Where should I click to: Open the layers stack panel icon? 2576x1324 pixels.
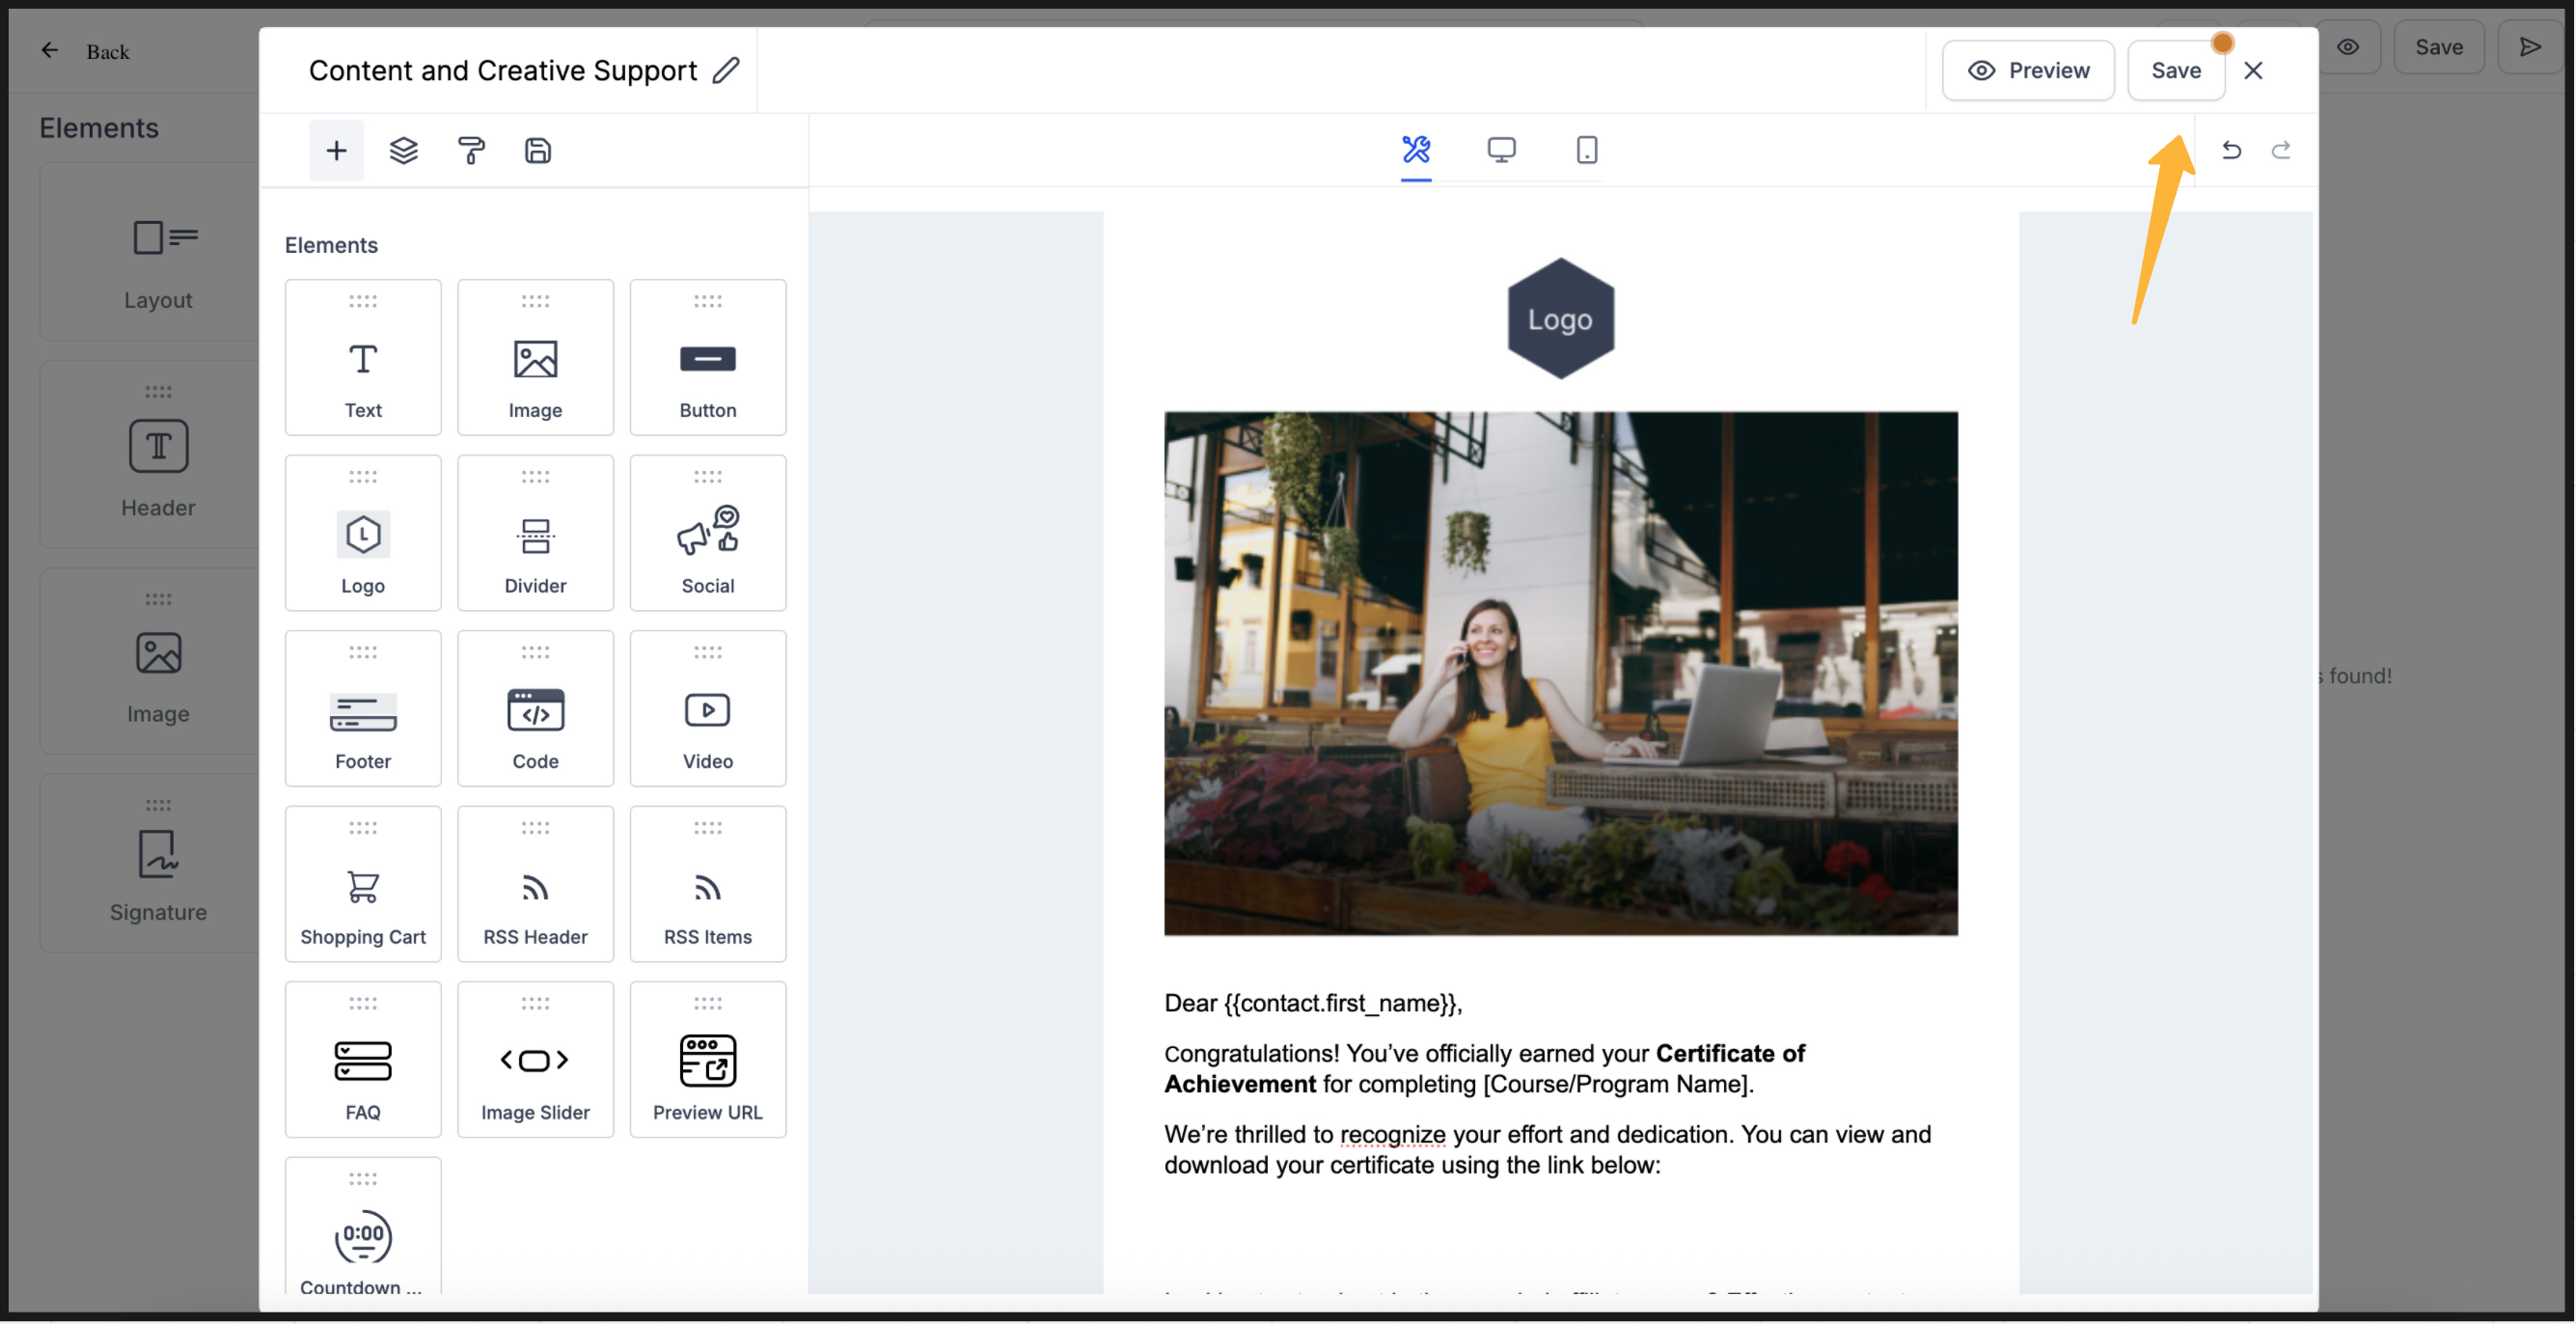coord(403,151)
